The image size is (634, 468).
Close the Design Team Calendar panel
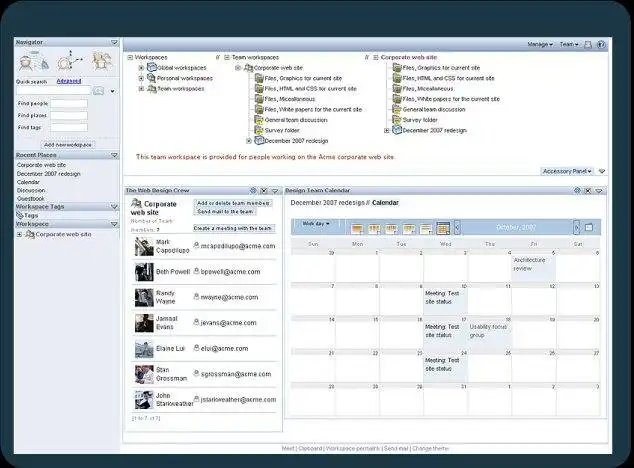(x=588, y=191)
